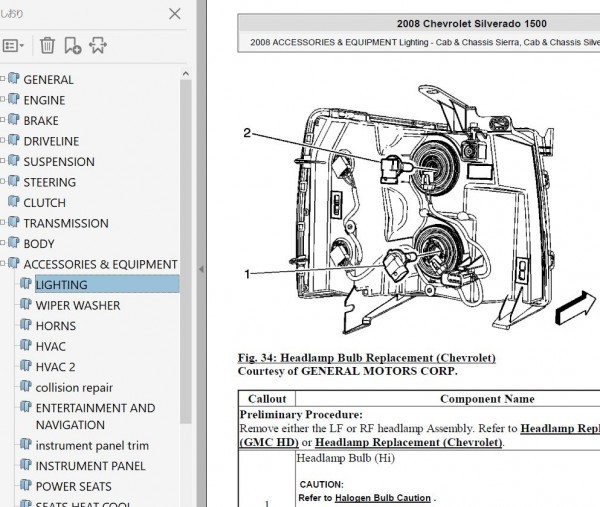Navigate to the TRANSMISSION bookmark

tap(66, 223)
